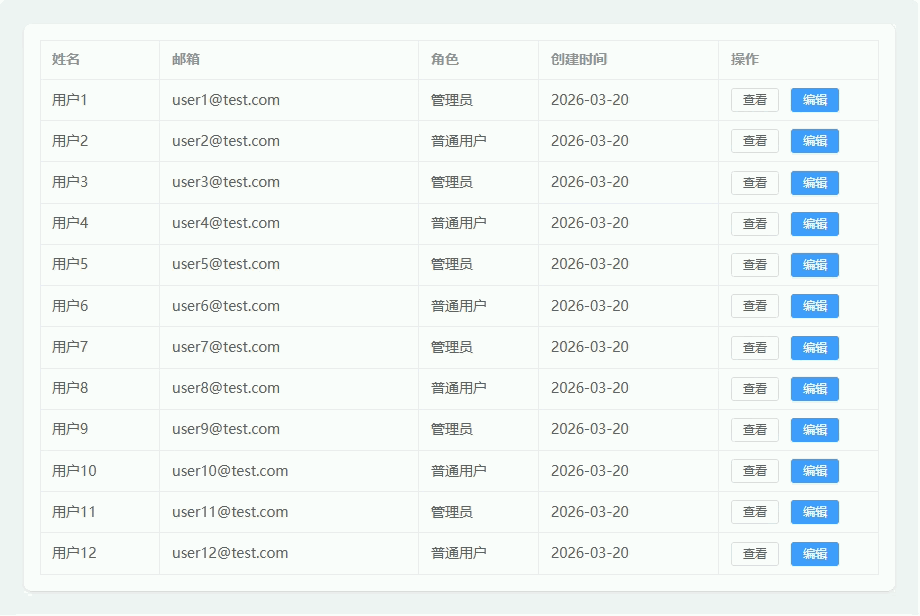
Task: Click the 用户10 name cell
Action: coord(74,470)
